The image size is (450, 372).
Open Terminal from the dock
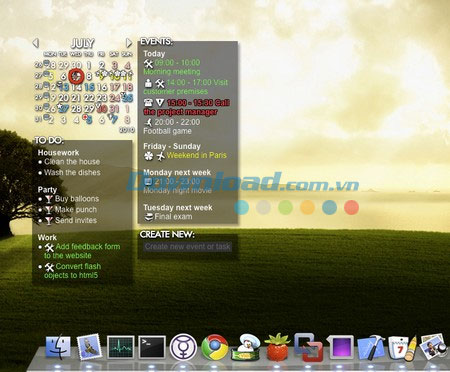(x=152, y=347)
